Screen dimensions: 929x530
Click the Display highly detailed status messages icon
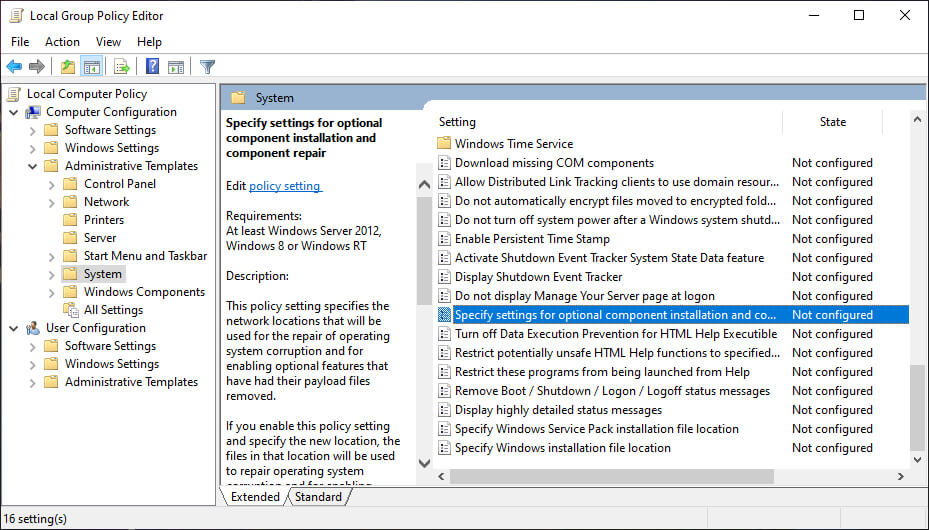pos(444,410)
